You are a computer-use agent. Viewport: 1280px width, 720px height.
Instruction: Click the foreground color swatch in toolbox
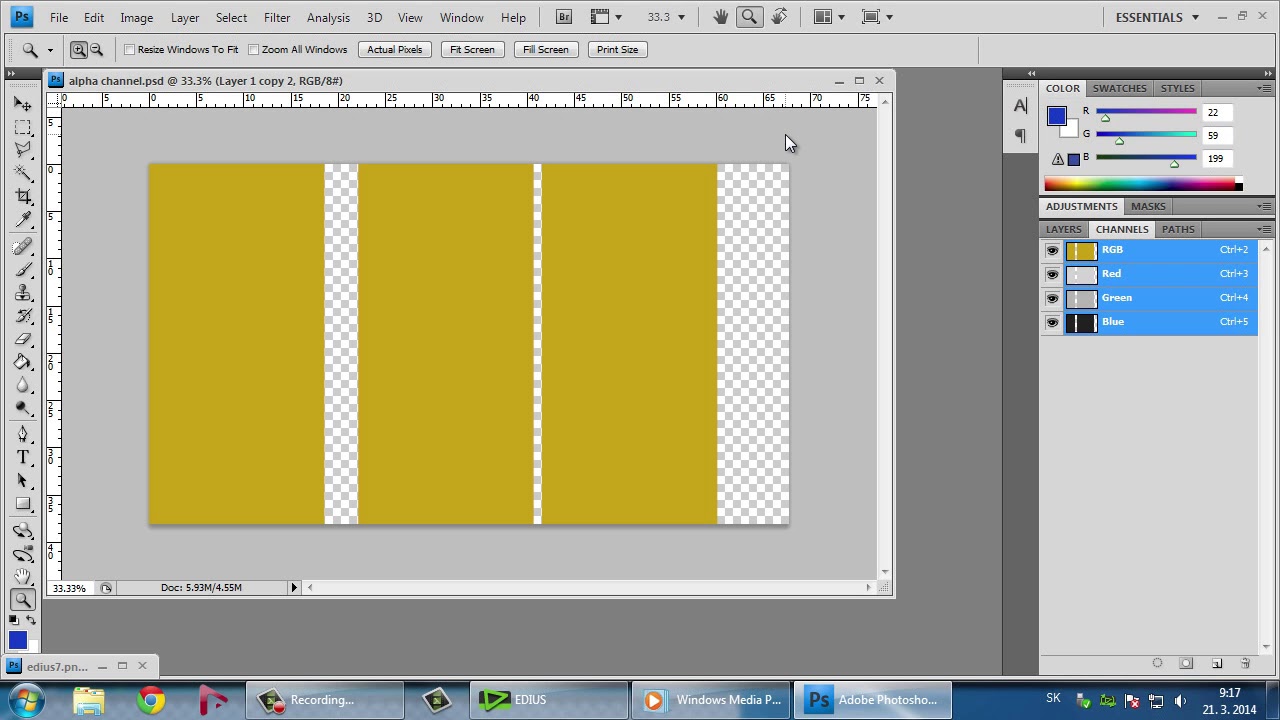click(x=17, y=640)
